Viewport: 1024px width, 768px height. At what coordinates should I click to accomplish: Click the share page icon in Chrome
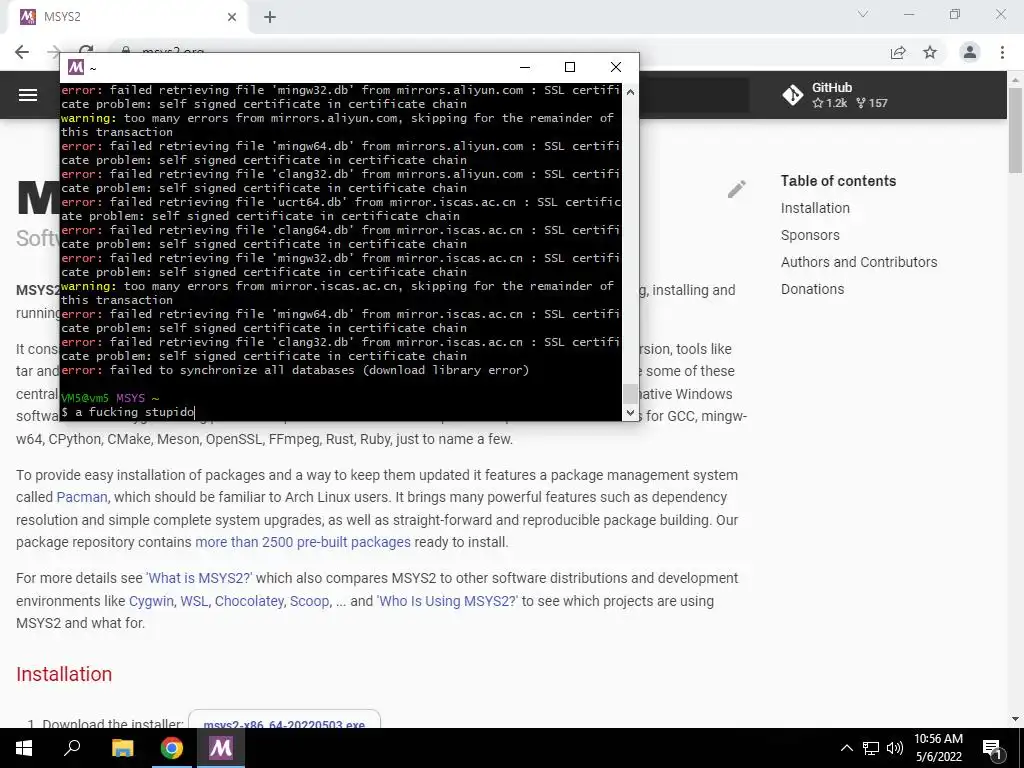pyautogui.click(x=898, y=52)
